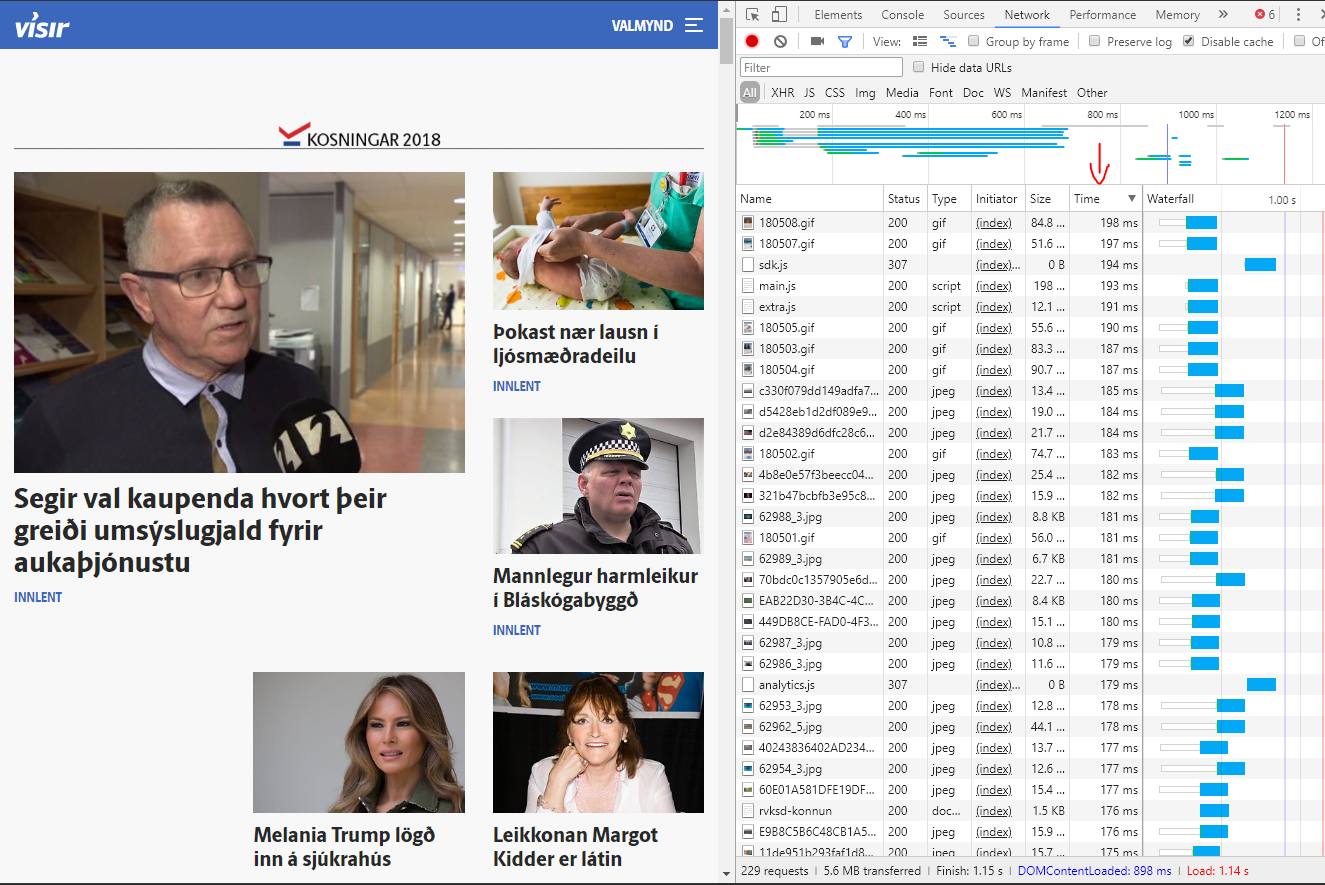
Task: Filter requests by XHR type
Action: [782, 93]
